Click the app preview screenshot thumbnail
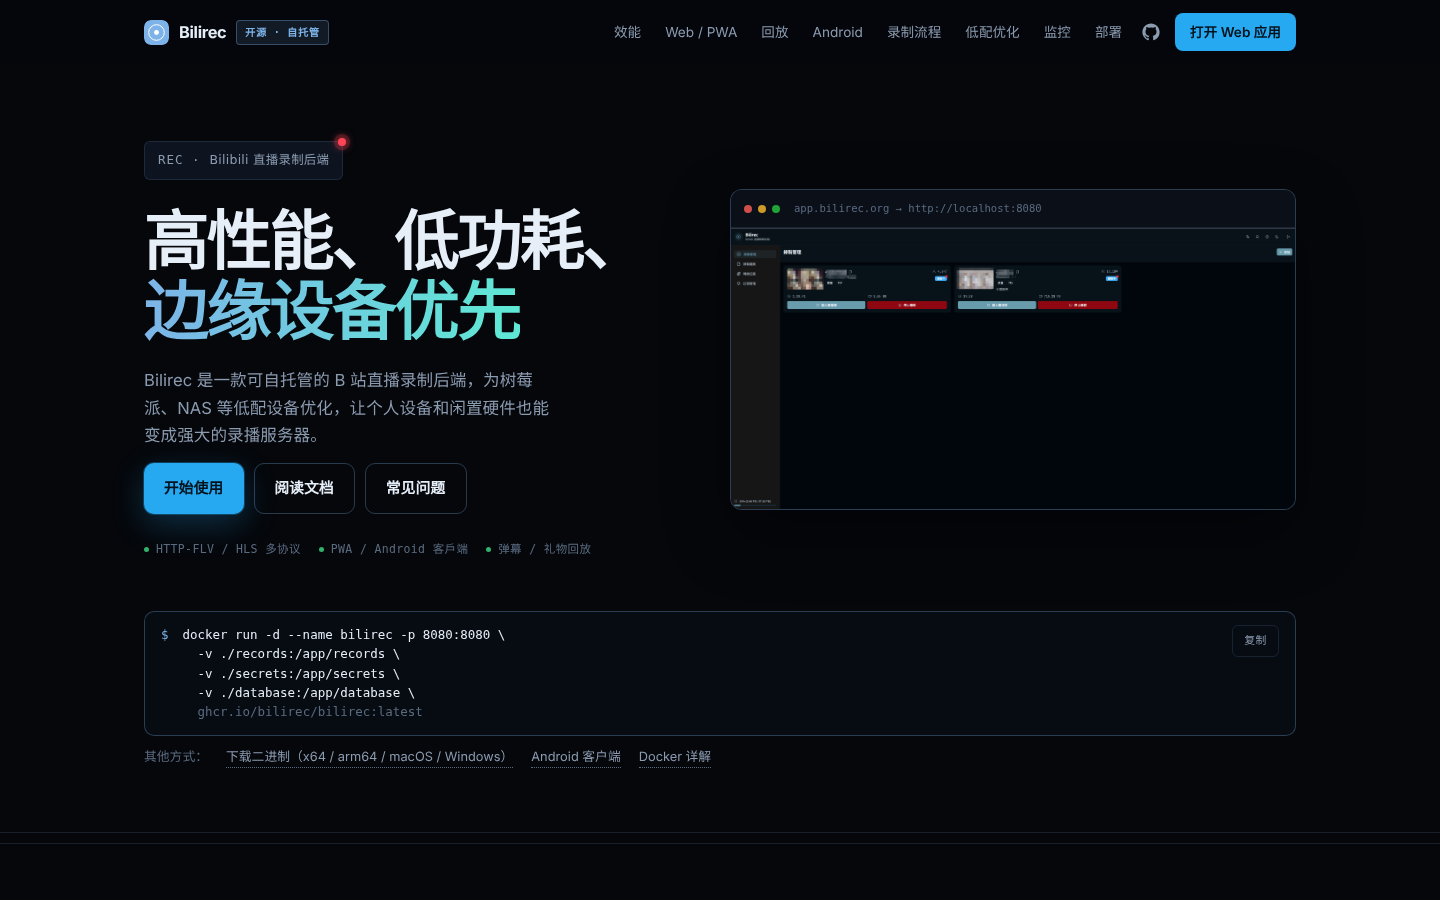 (x=1013, y=369)
